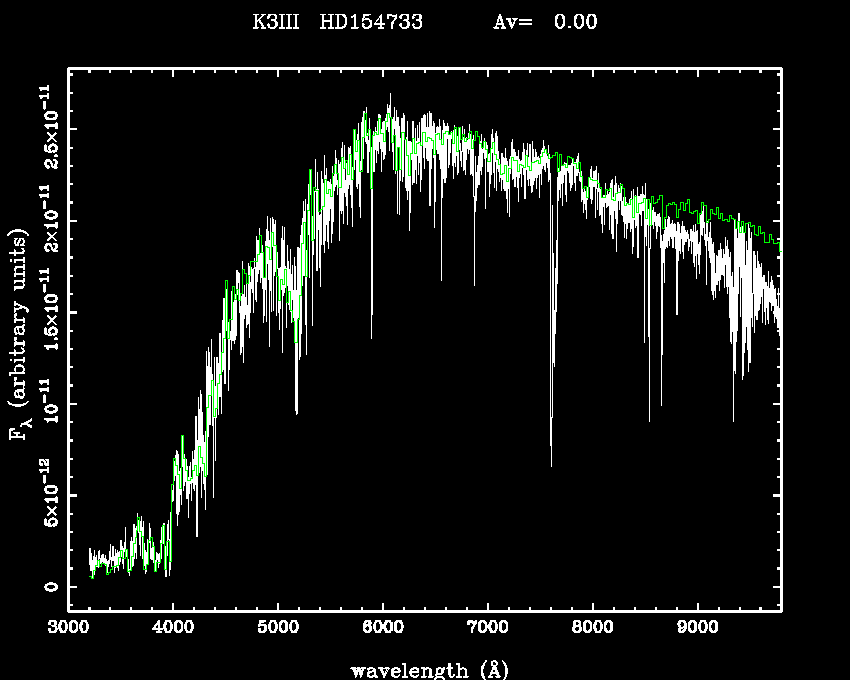Click the 2×10⁻¹¹ y-axis tick label
This screenshot has height=680, width=850.
click(x=48, y=219)
